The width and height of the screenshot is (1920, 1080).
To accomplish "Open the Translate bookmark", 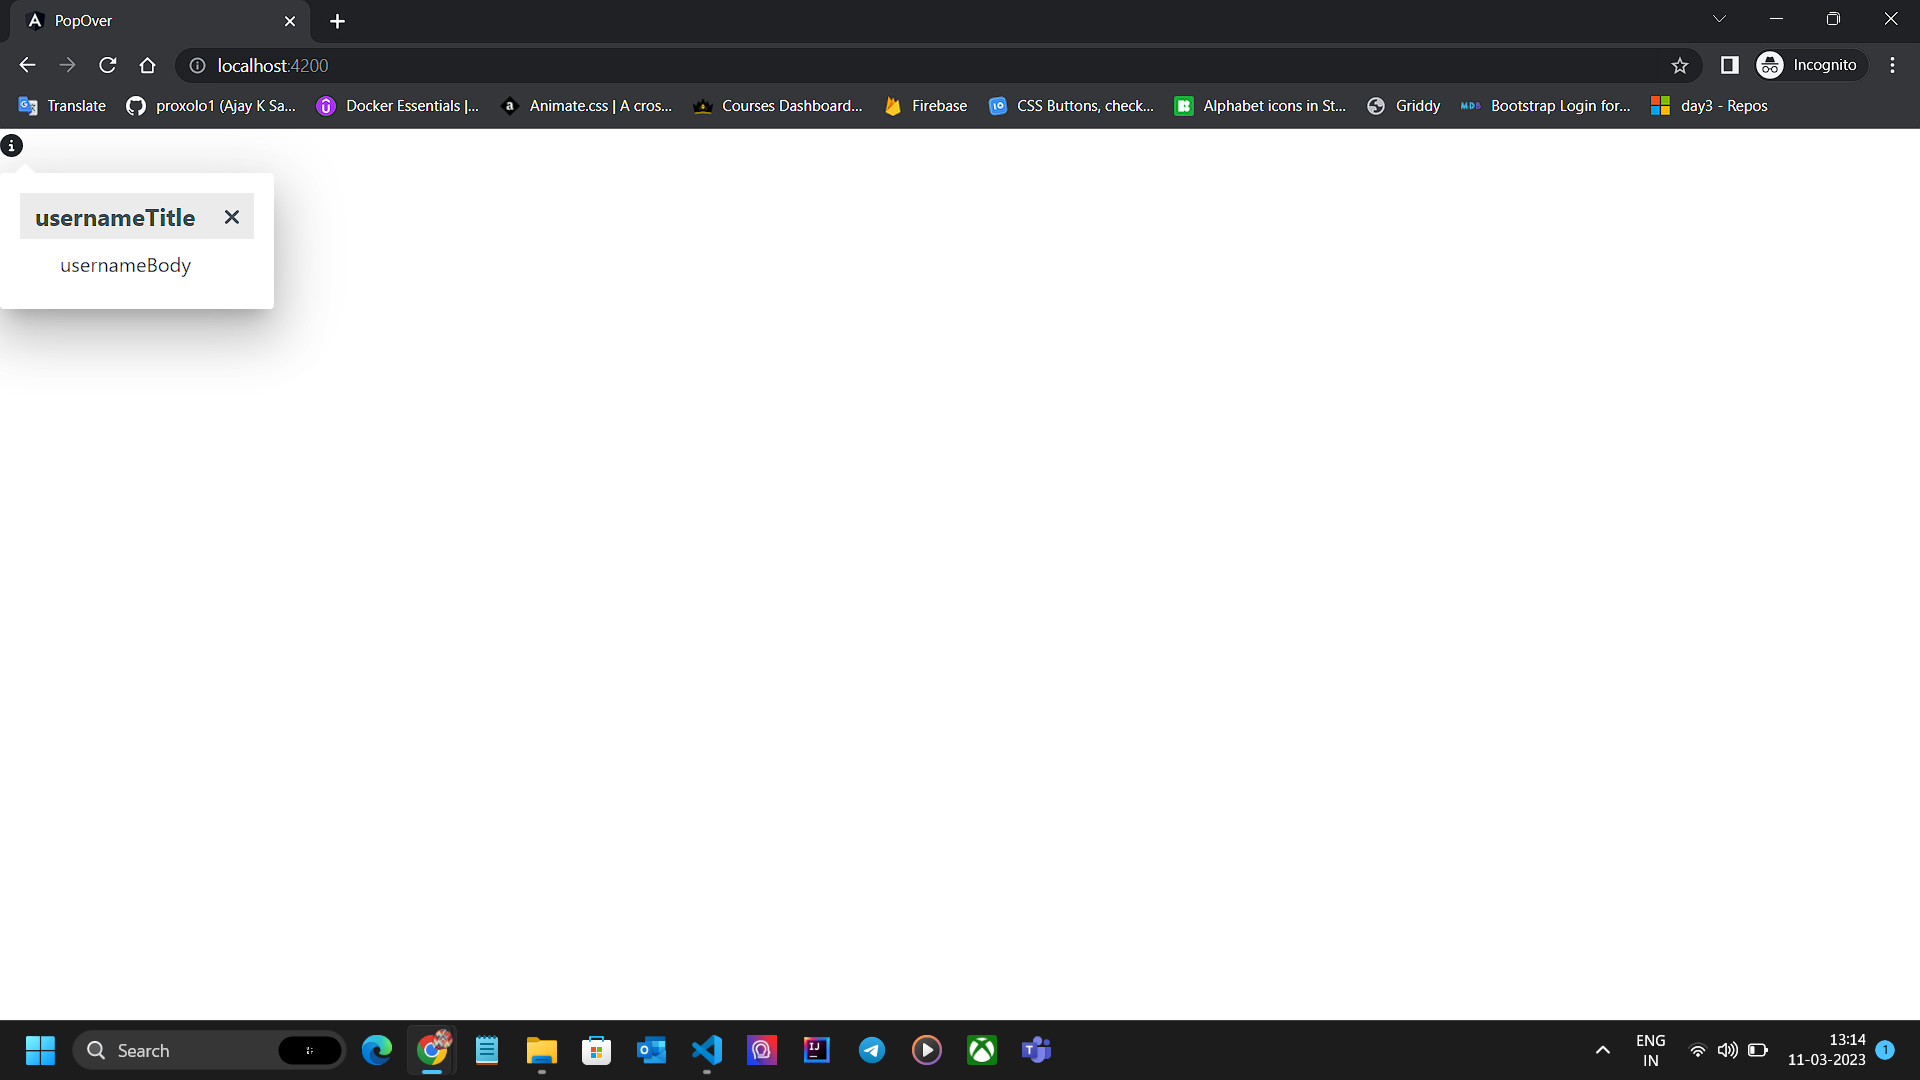I will coord(62,106).
